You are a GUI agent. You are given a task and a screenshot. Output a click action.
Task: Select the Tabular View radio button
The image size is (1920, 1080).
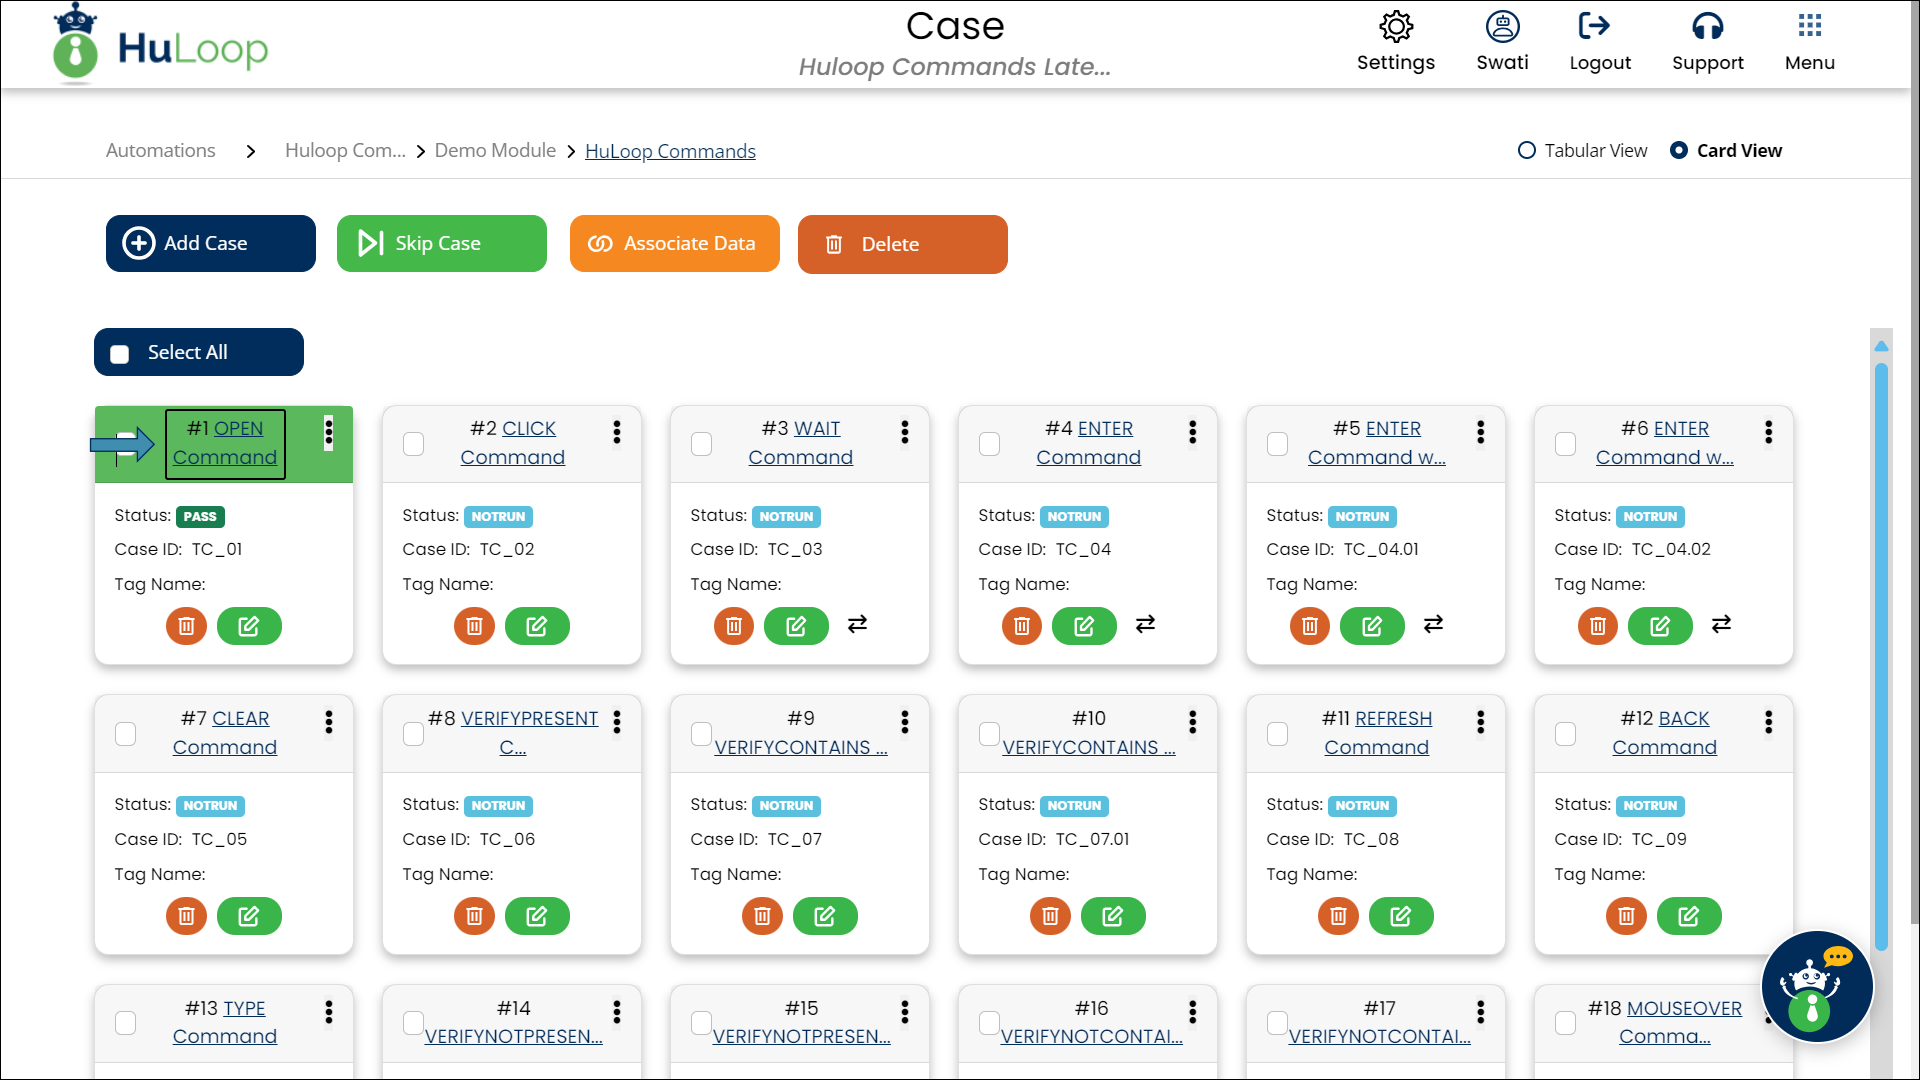tap(1526, 150)
